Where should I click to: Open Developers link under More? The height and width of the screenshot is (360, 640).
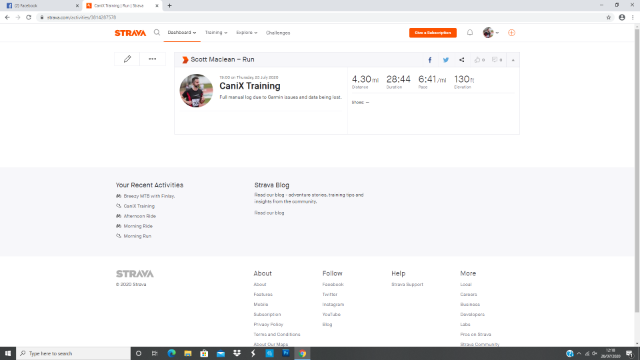tap(472, 314)
